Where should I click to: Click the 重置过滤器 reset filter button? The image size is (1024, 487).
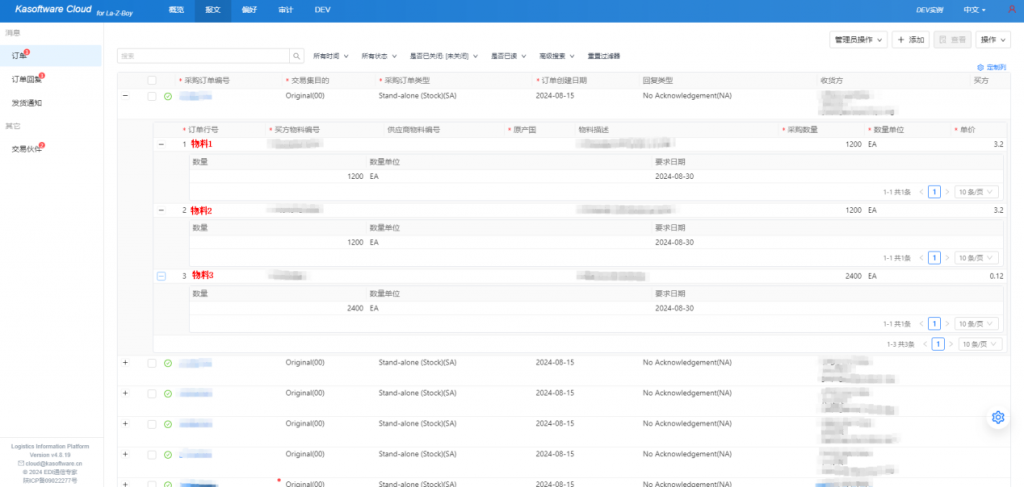(x=603, y=56)
